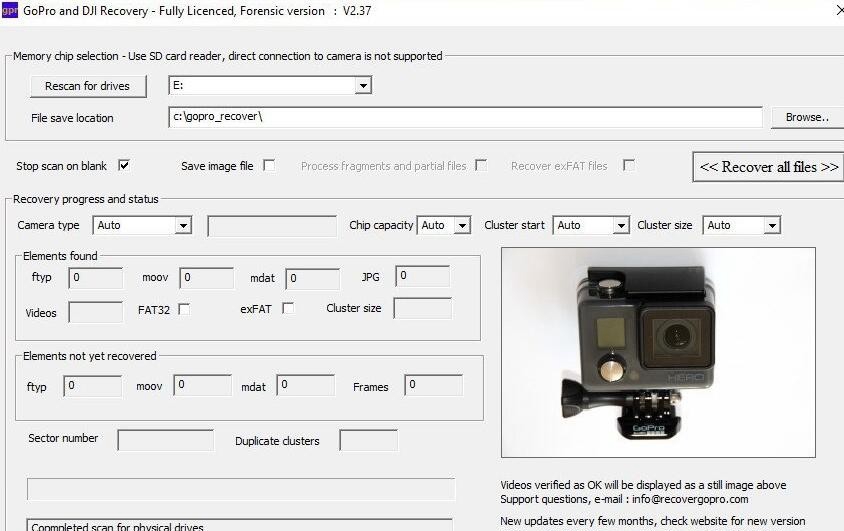844x531 pixels.
Task: Start recovery with Recover all files button
Action: click(768, 167)
